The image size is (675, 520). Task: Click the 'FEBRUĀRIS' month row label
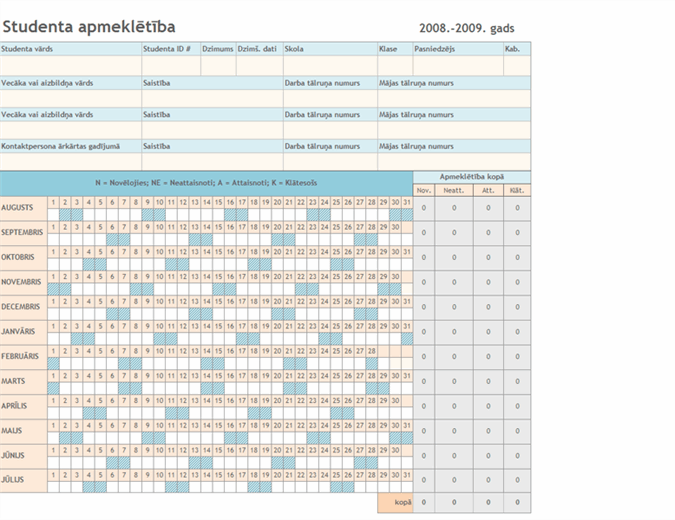click(23, 357)
